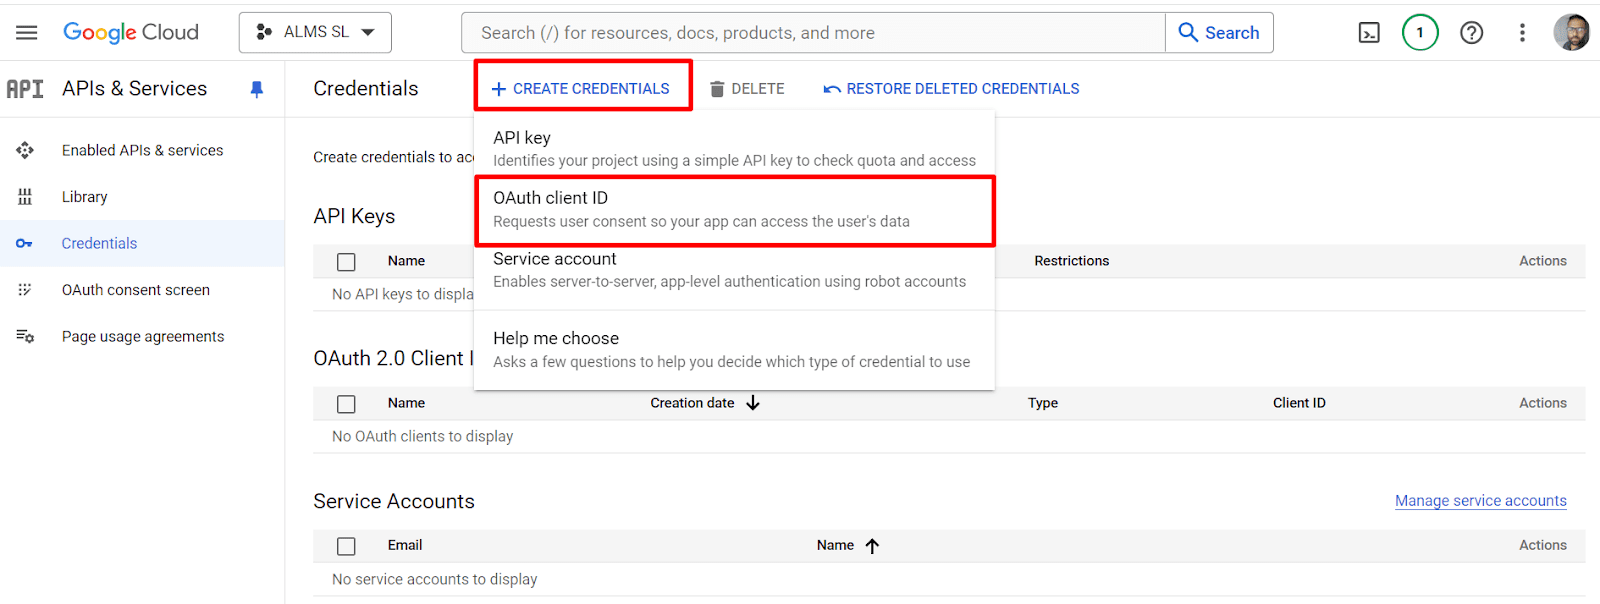Click the search resources input field

point(813,33)
